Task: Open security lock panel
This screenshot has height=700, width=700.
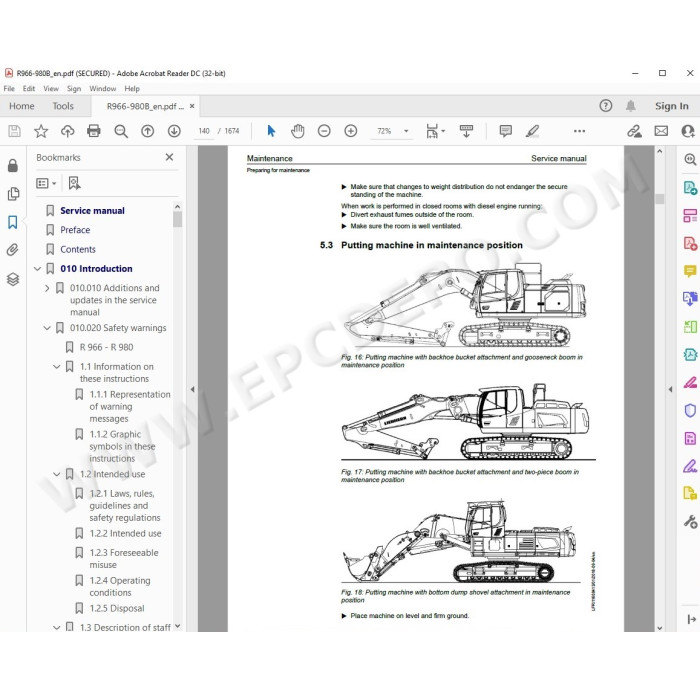Action: tap(13, 165)
